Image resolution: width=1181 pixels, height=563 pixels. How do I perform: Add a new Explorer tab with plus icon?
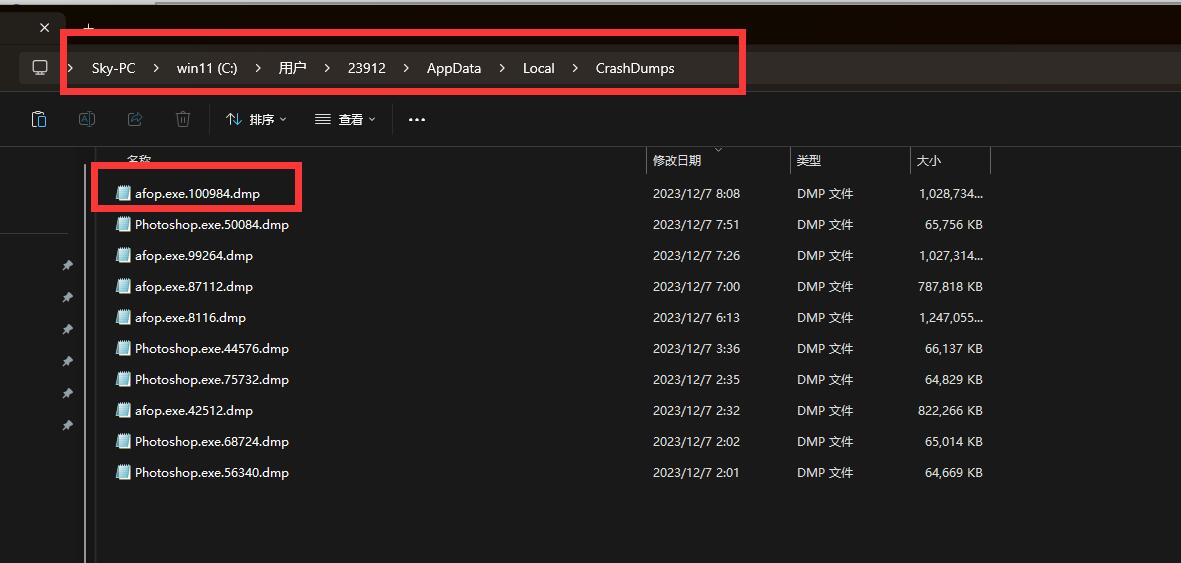(88, 27)
